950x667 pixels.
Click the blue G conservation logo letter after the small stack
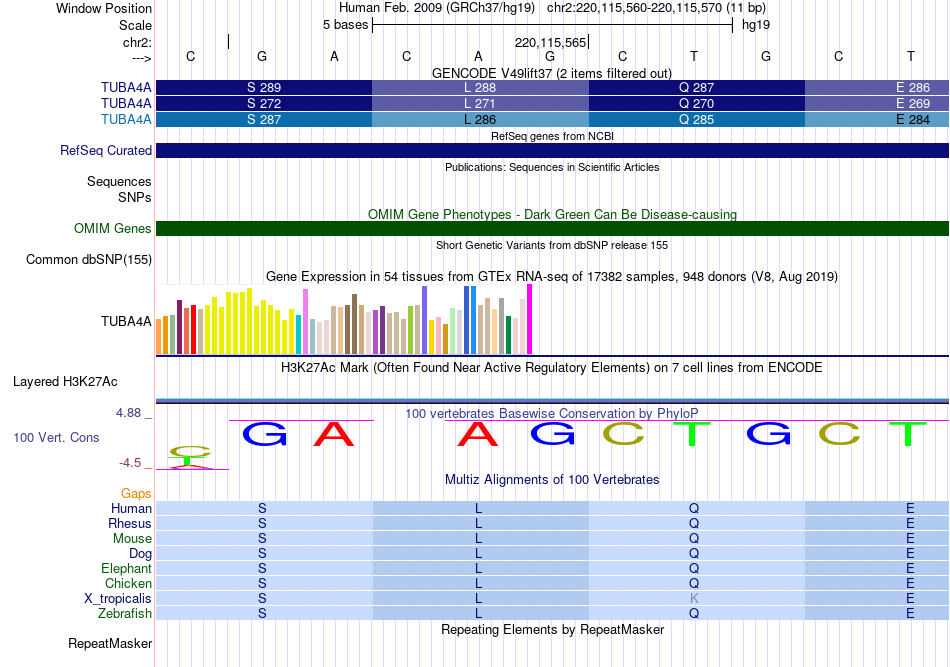[x=264, y=434]
